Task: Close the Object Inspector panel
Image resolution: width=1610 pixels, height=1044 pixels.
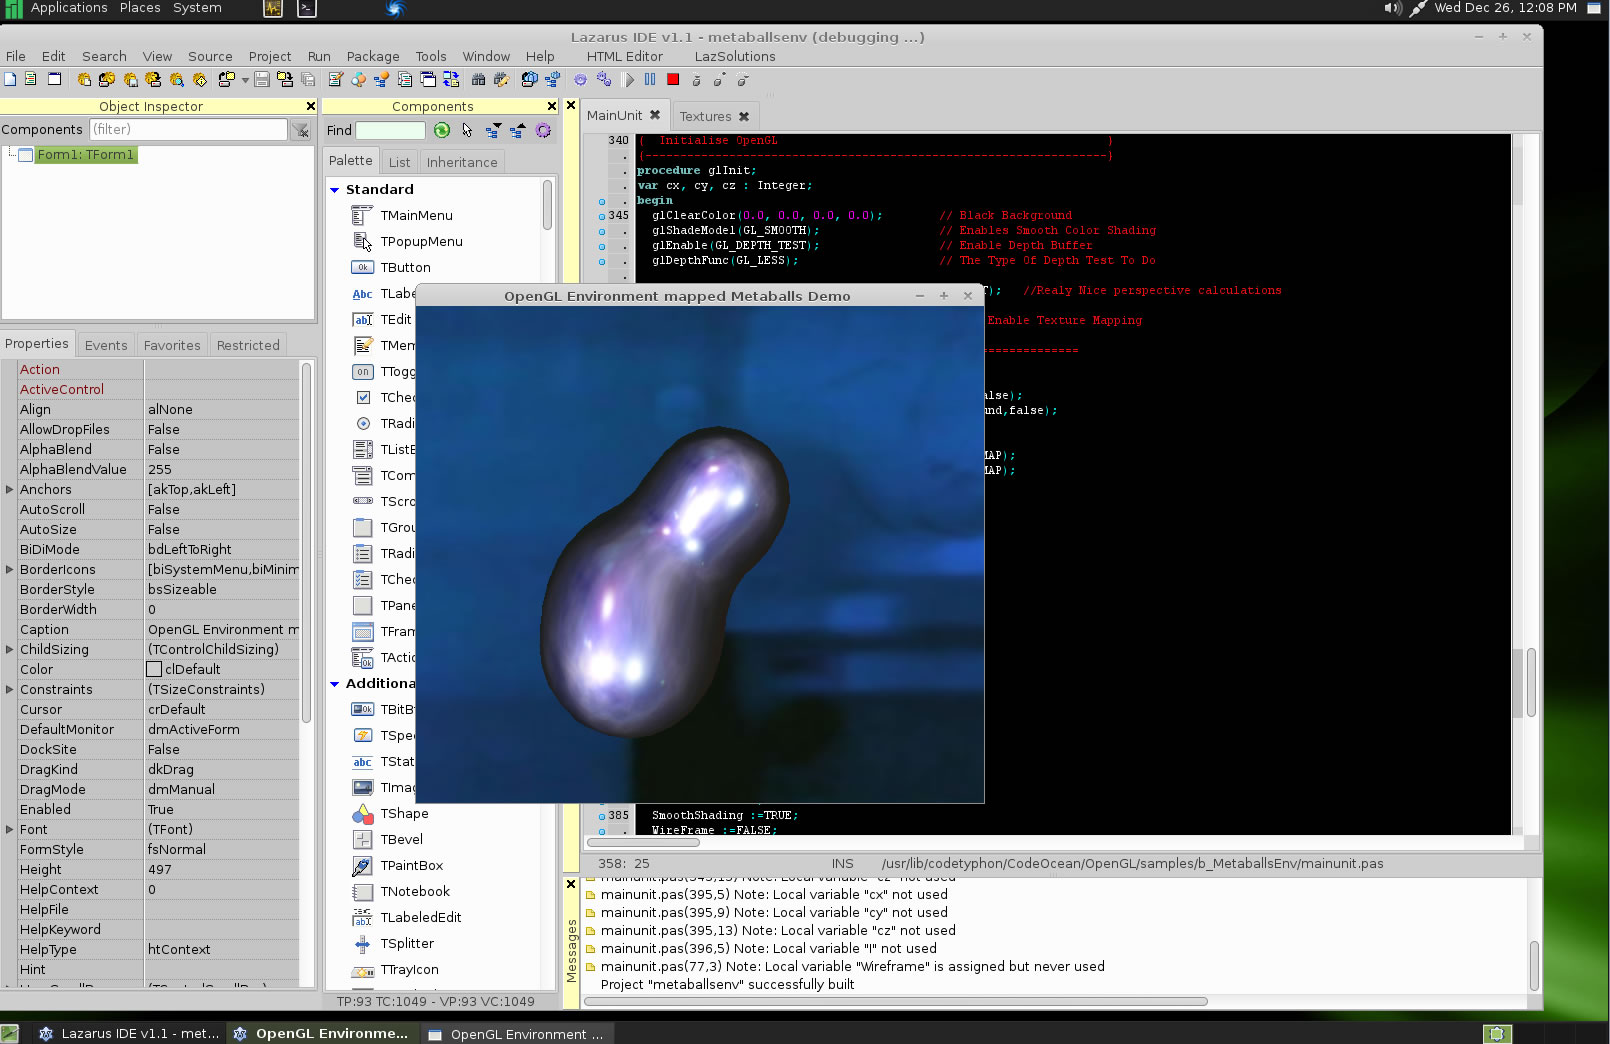Action: 310,106
